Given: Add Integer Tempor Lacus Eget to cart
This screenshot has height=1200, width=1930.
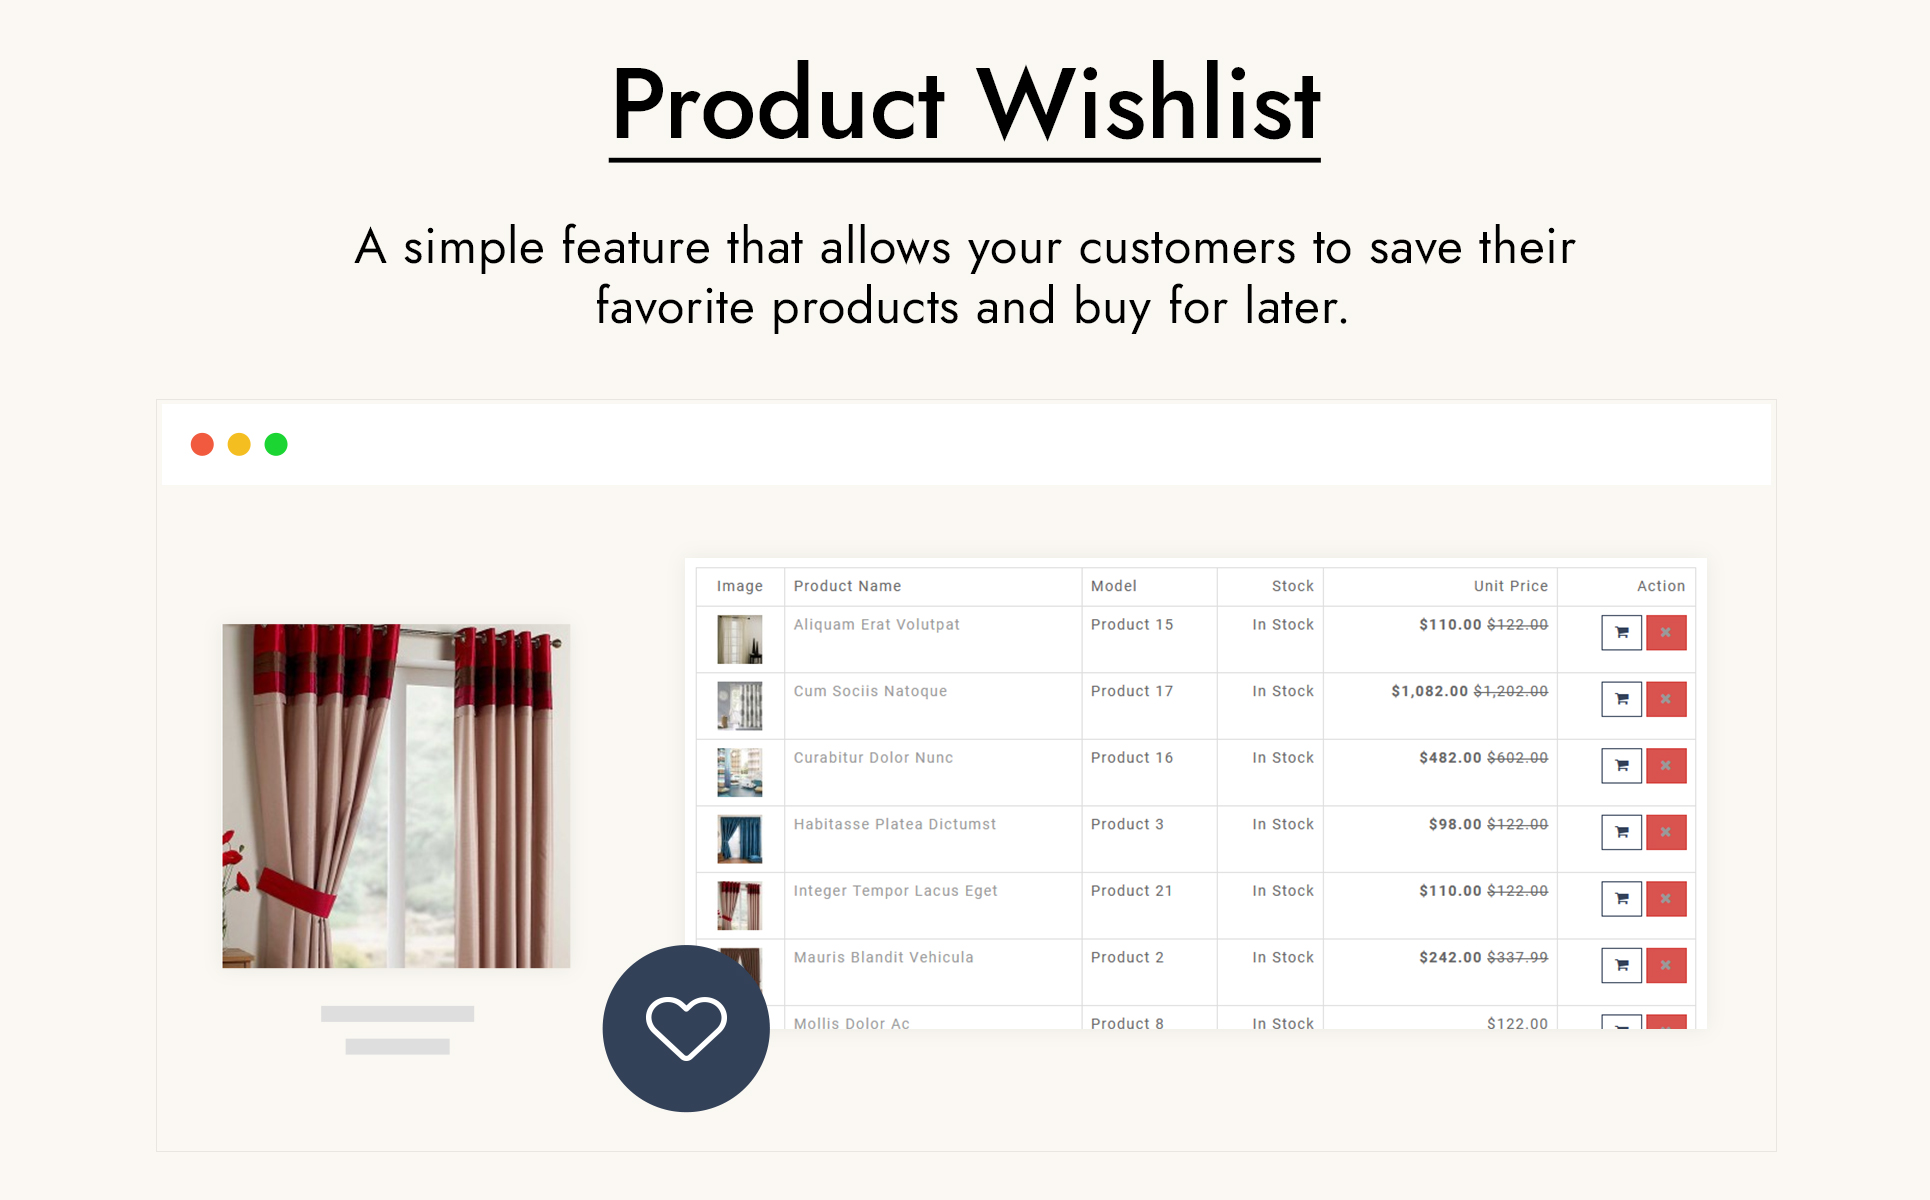Looking at the screenshot, I should (x=1621, y=899).
